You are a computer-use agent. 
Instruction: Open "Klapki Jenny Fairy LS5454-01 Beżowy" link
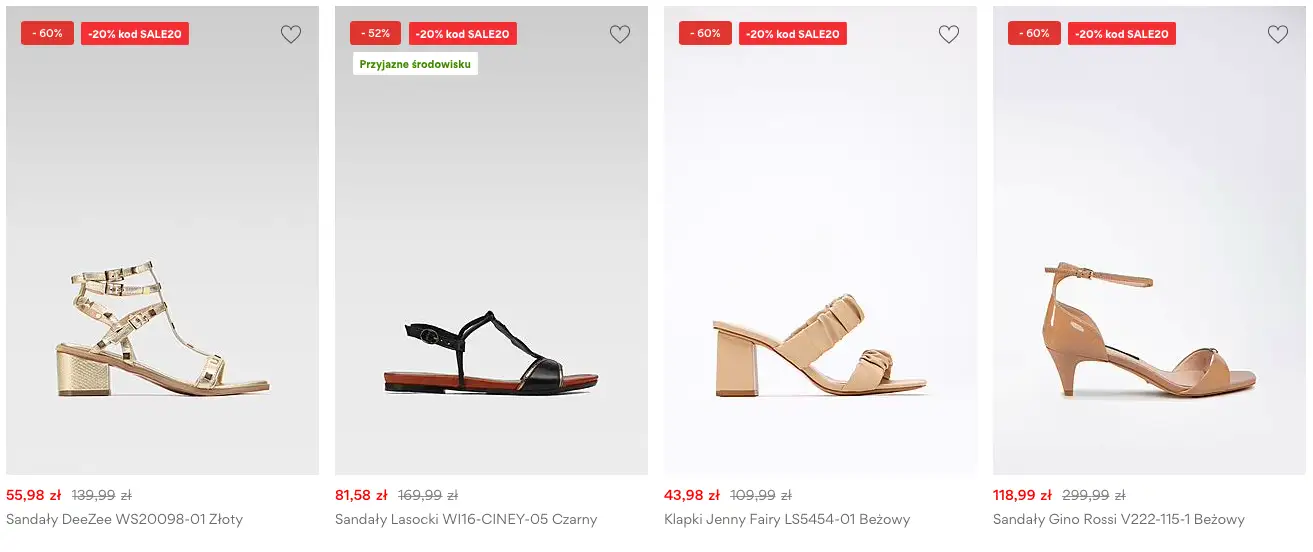(787, 519)
